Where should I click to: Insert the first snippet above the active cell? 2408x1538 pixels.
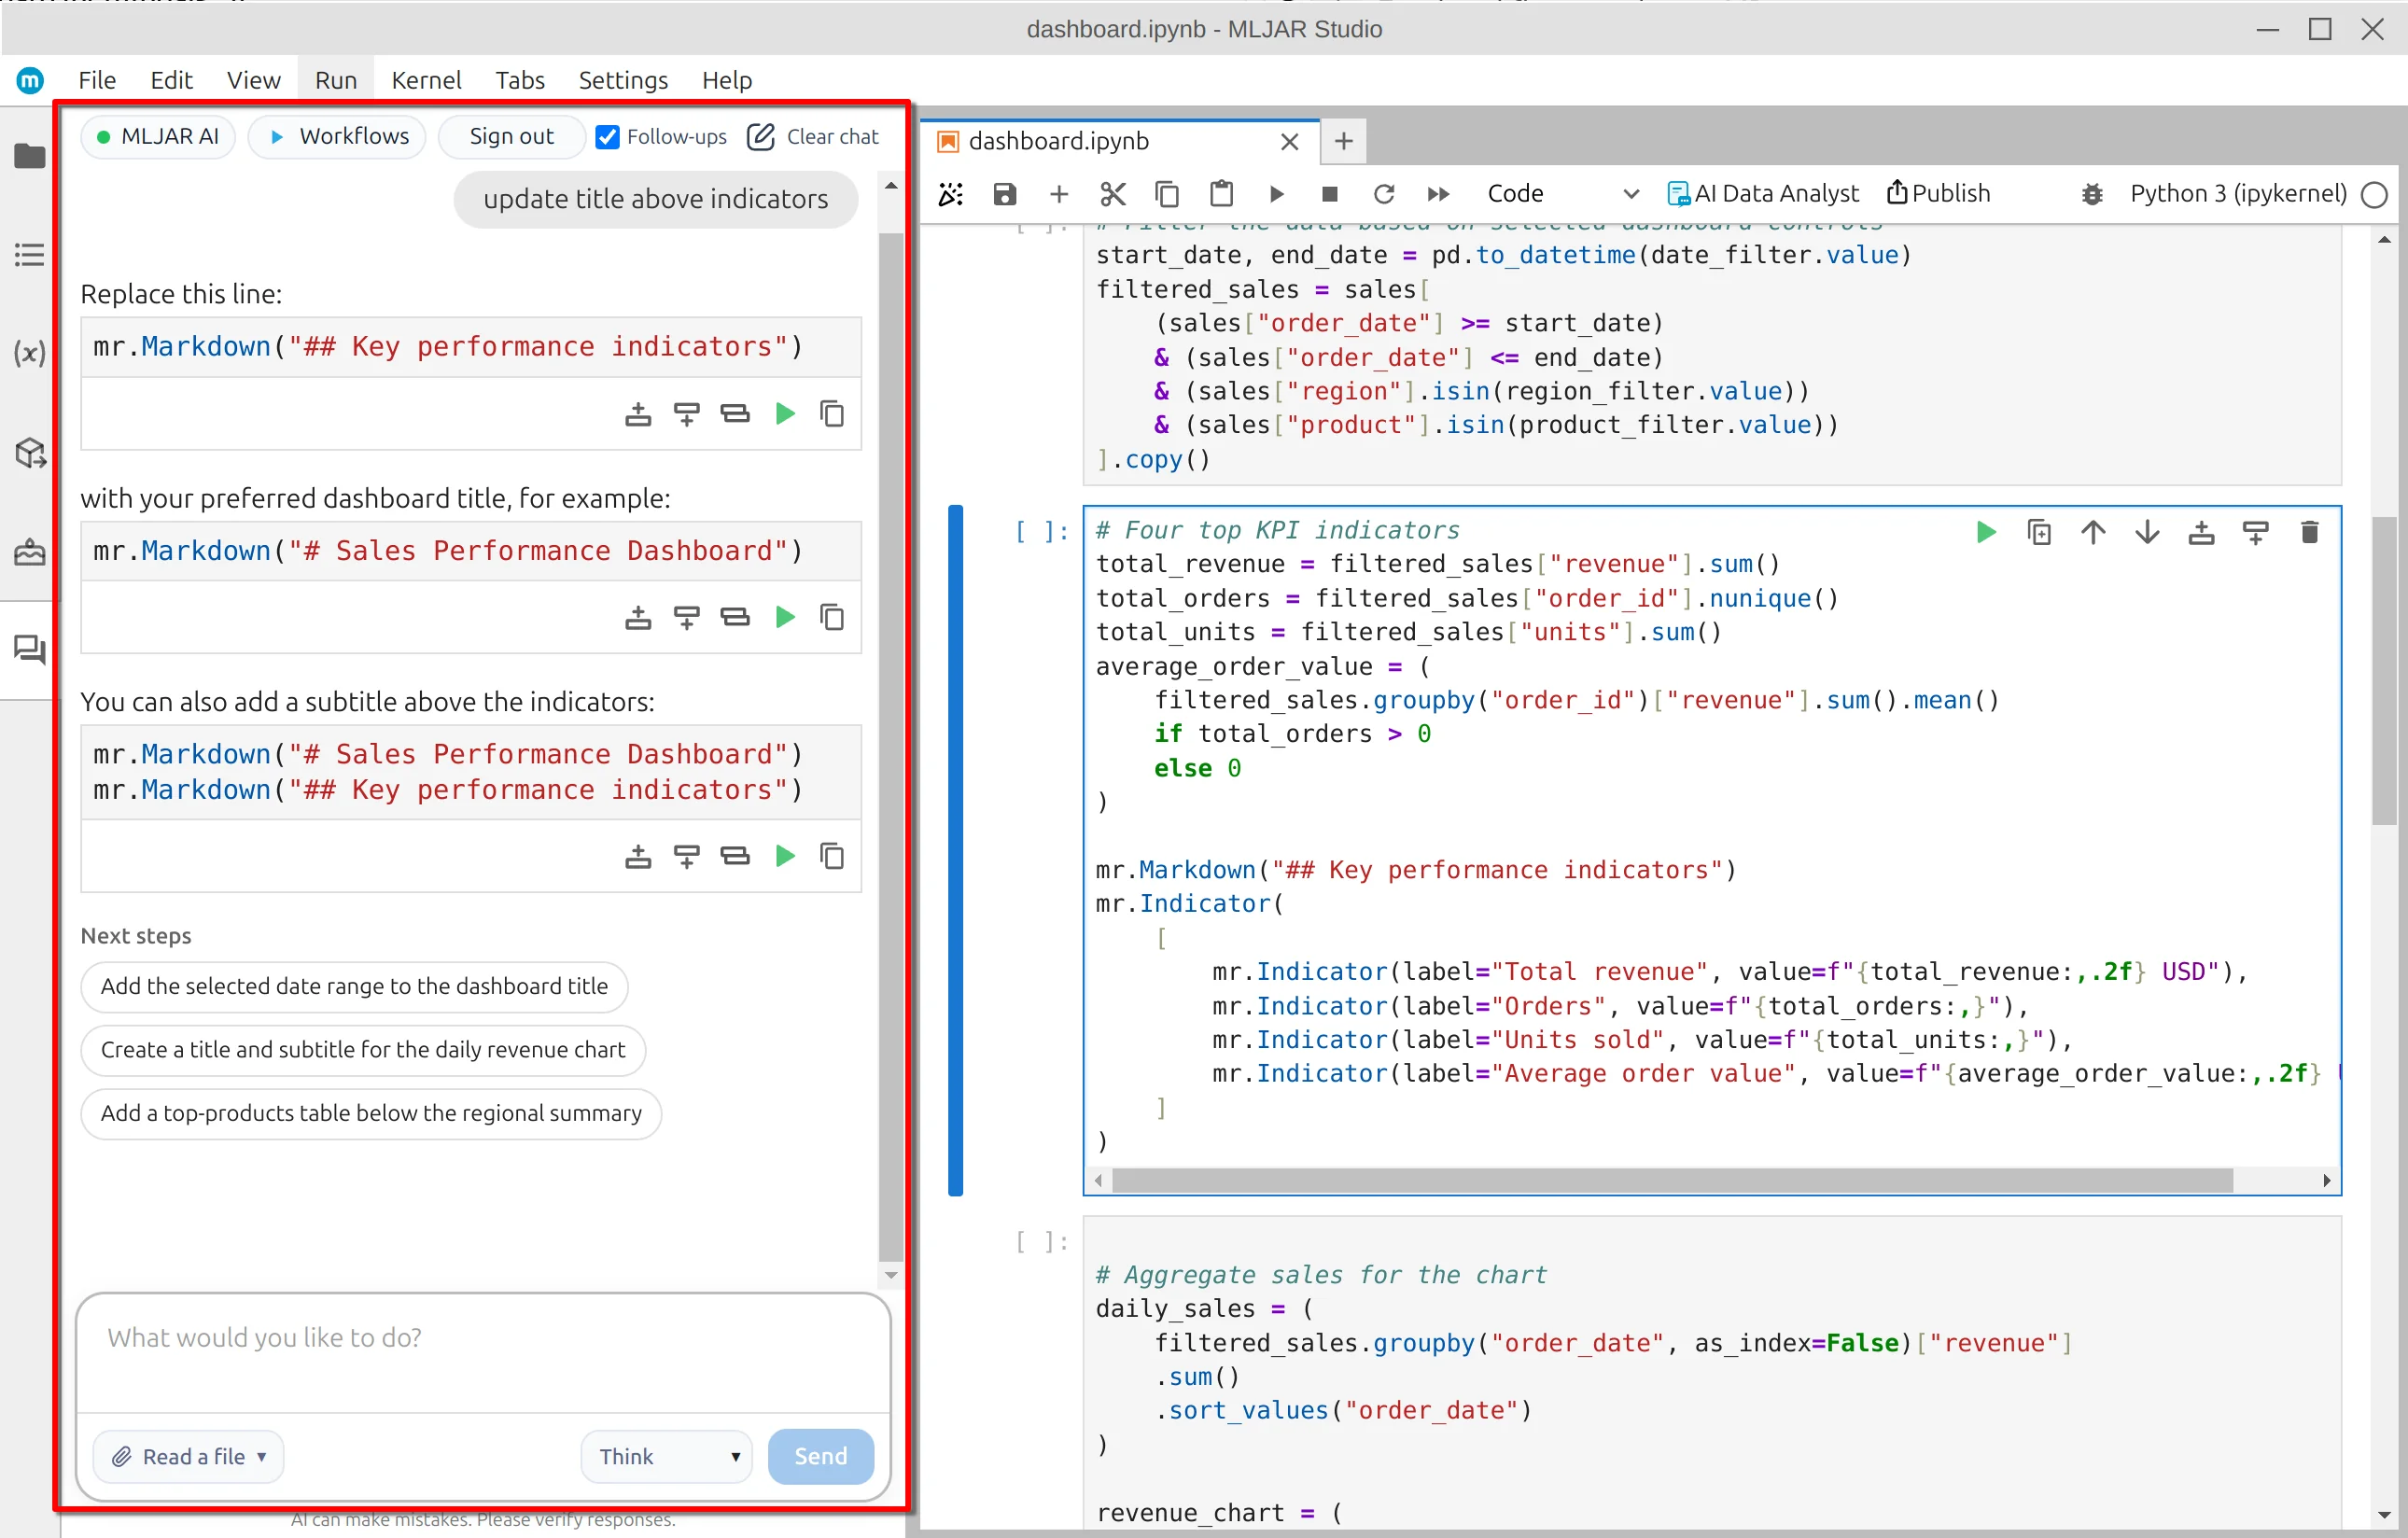[638, 413]
